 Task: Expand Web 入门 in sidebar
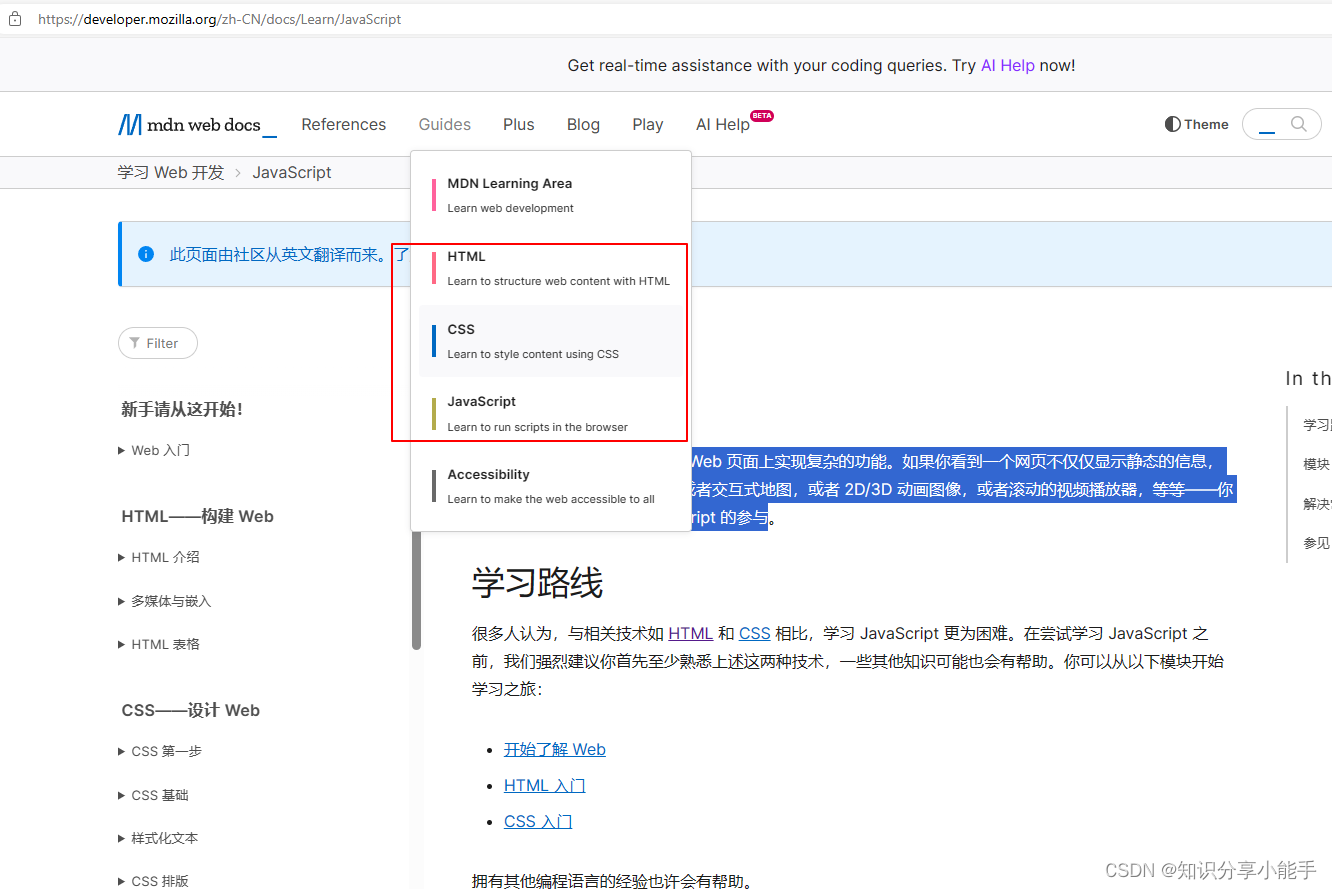coord(154,450)
